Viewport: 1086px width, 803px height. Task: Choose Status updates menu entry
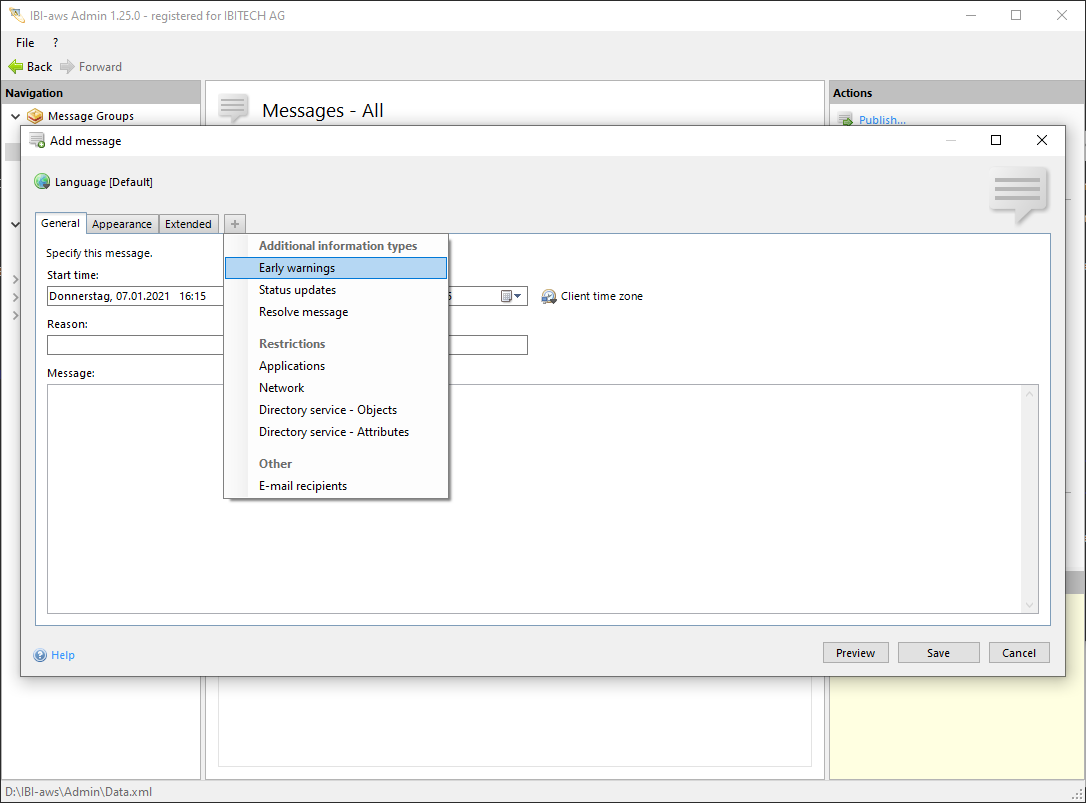click(x=297, y=290)
